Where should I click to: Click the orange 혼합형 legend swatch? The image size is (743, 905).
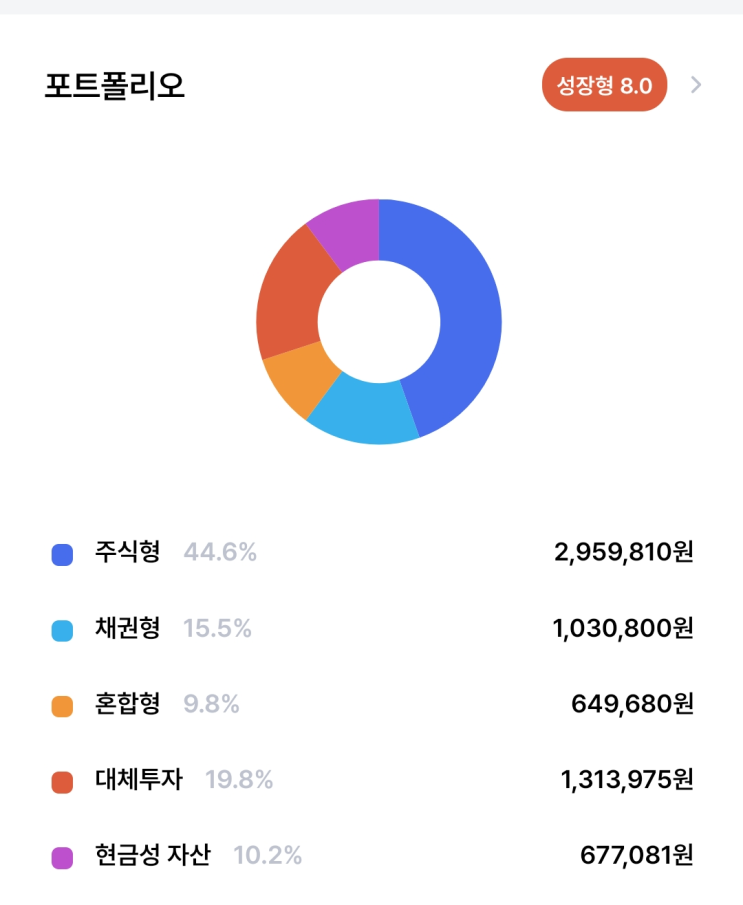click(62, 706)
